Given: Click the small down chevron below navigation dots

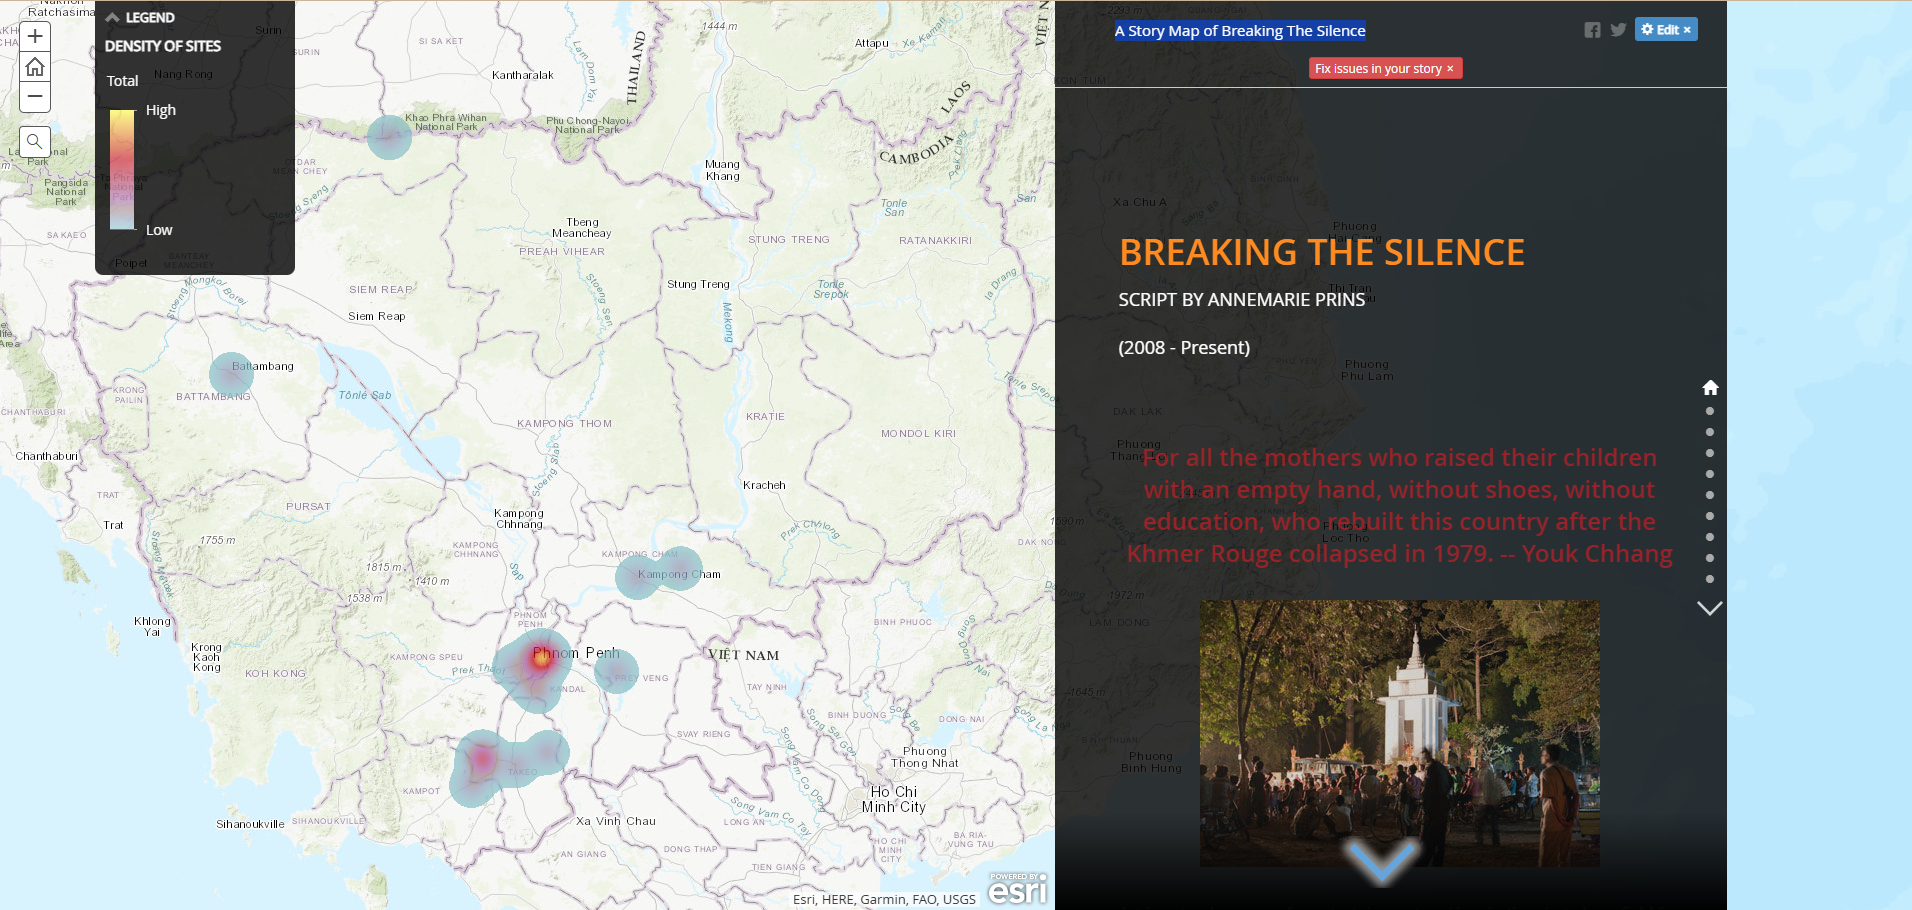Looking at the screenshot, I should tap(1710, 608).
